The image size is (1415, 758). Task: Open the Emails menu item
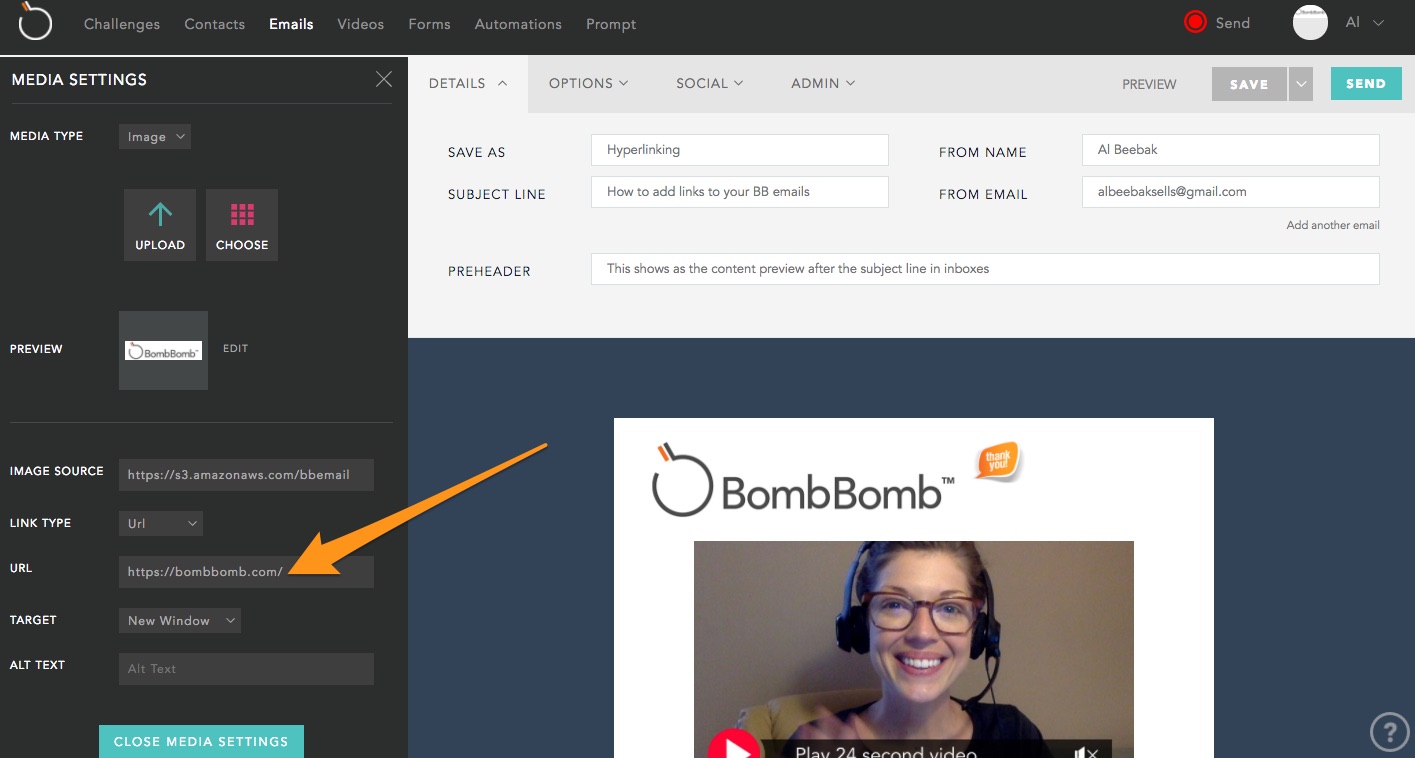[x=291, y=24]
